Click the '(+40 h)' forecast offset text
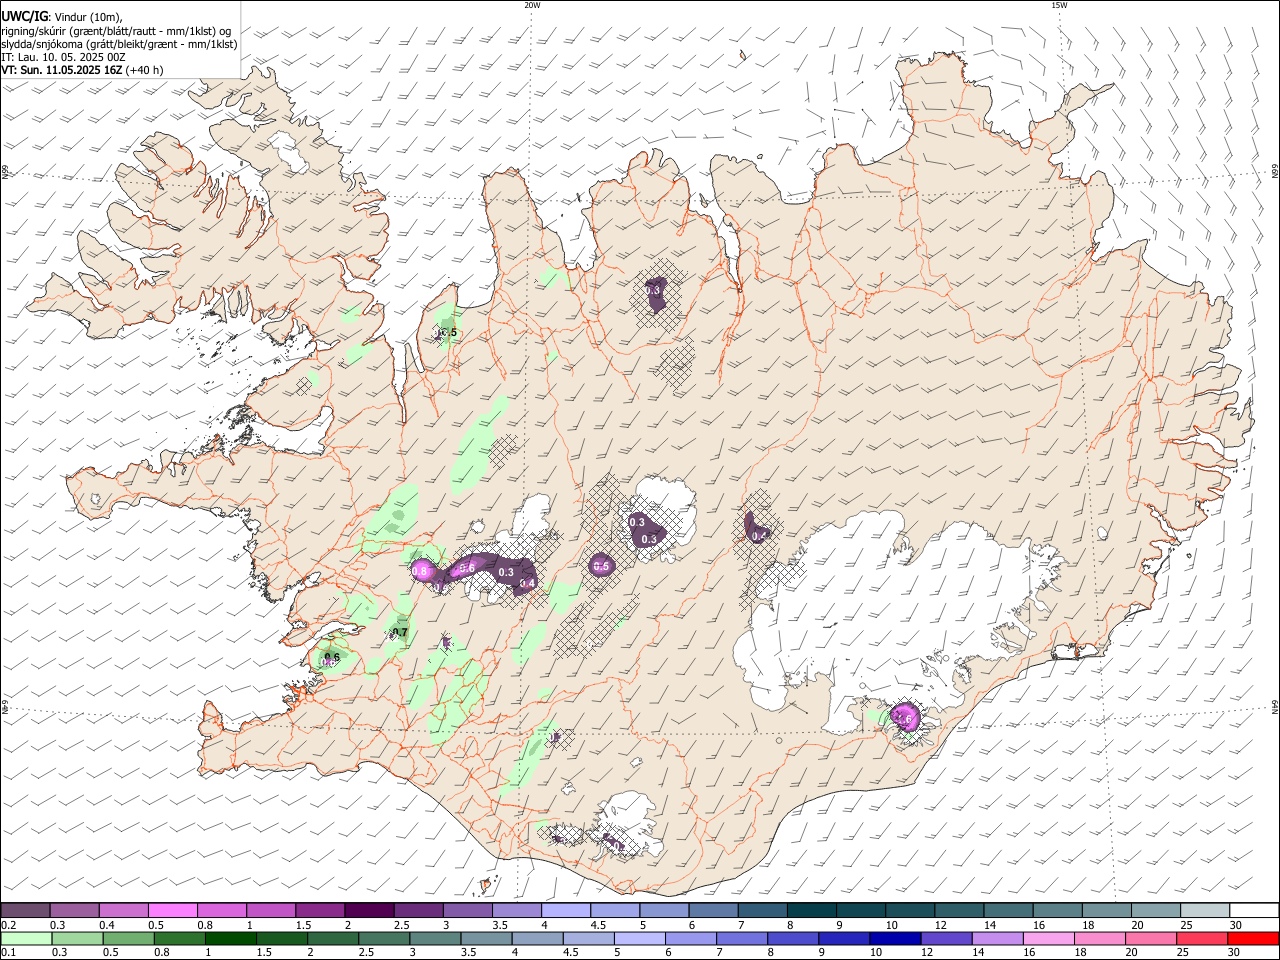This screenshot has width=1280, height=960. click(145, 70)
